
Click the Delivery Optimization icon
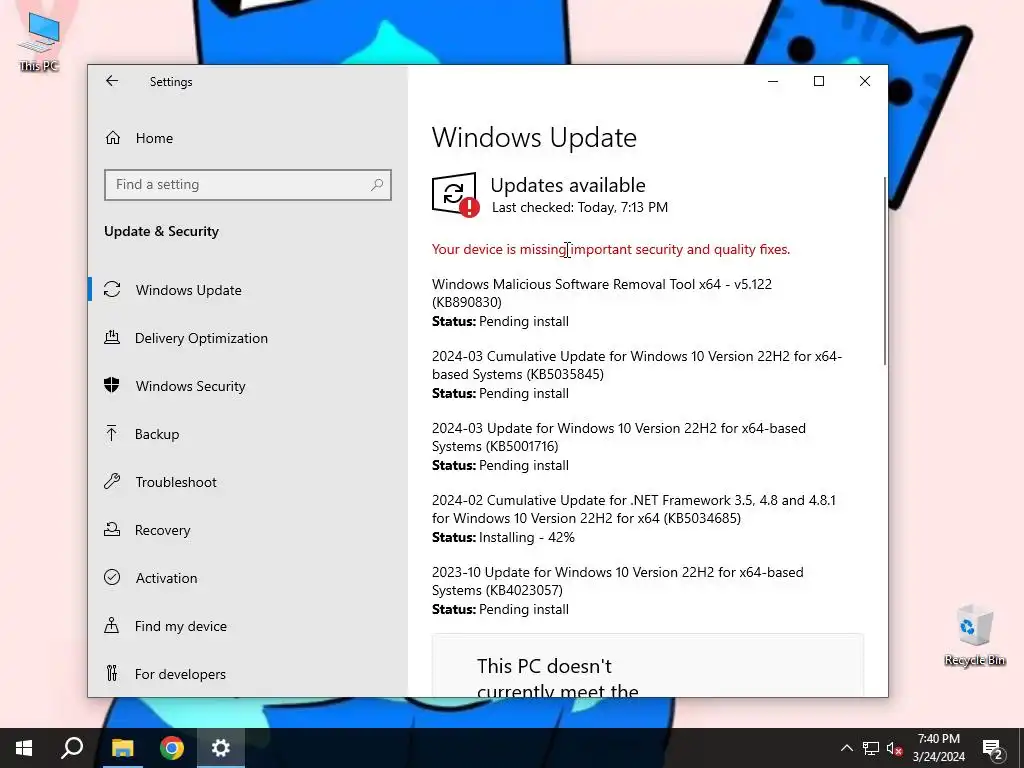click(x=112, y=338)
